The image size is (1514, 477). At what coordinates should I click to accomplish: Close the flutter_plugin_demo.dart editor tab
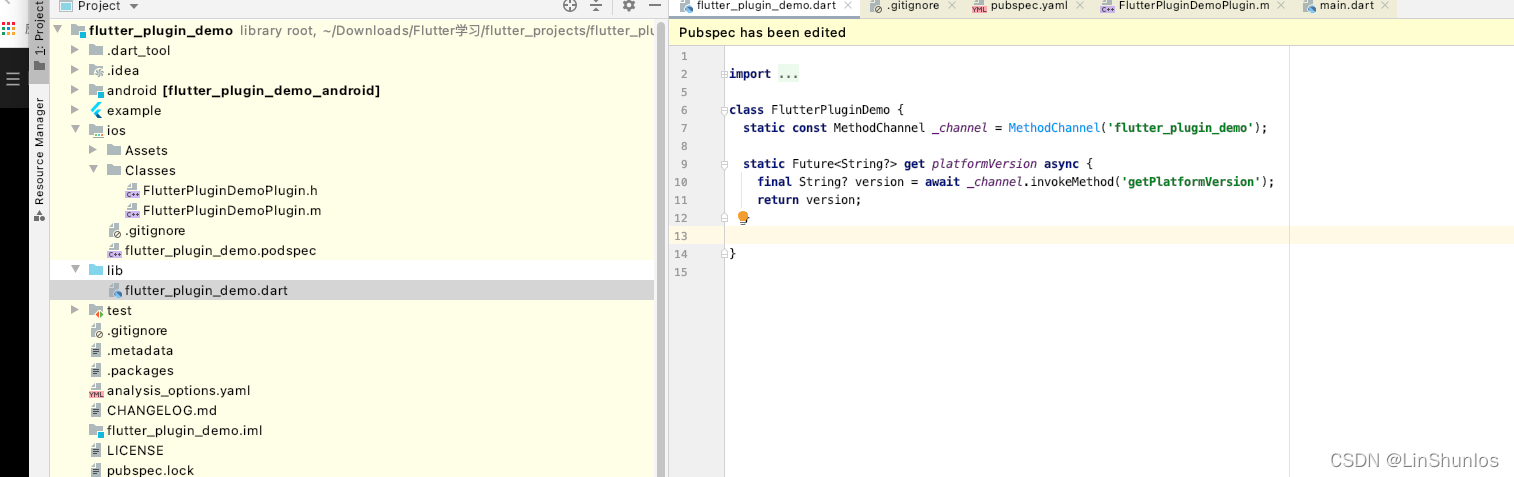[848, 6]
